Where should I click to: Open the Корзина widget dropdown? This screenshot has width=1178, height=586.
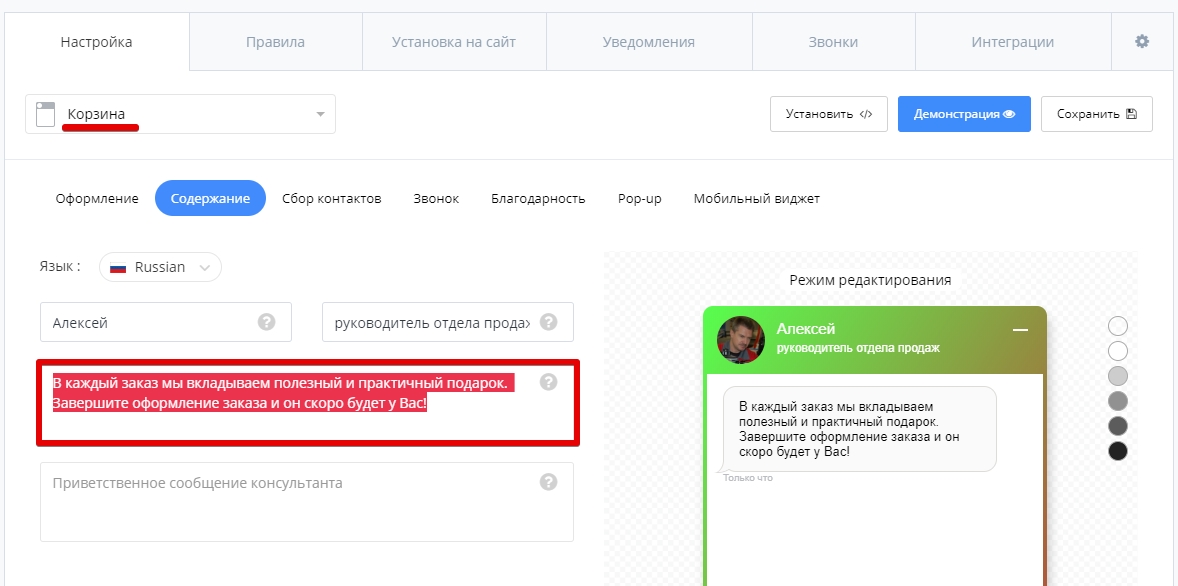pos(180,114)
